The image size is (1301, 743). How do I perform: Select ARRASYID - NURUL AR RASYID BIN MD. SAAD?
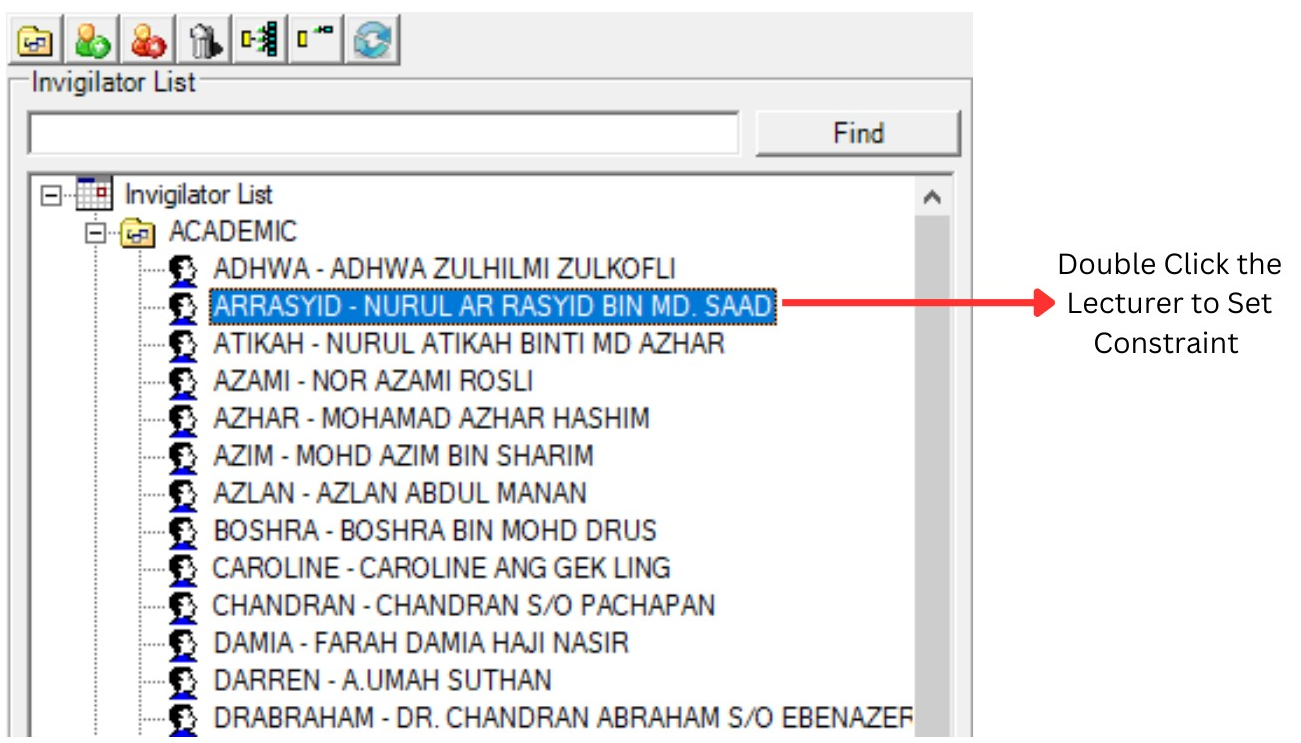pyautogui.click(x=493, y=307)
